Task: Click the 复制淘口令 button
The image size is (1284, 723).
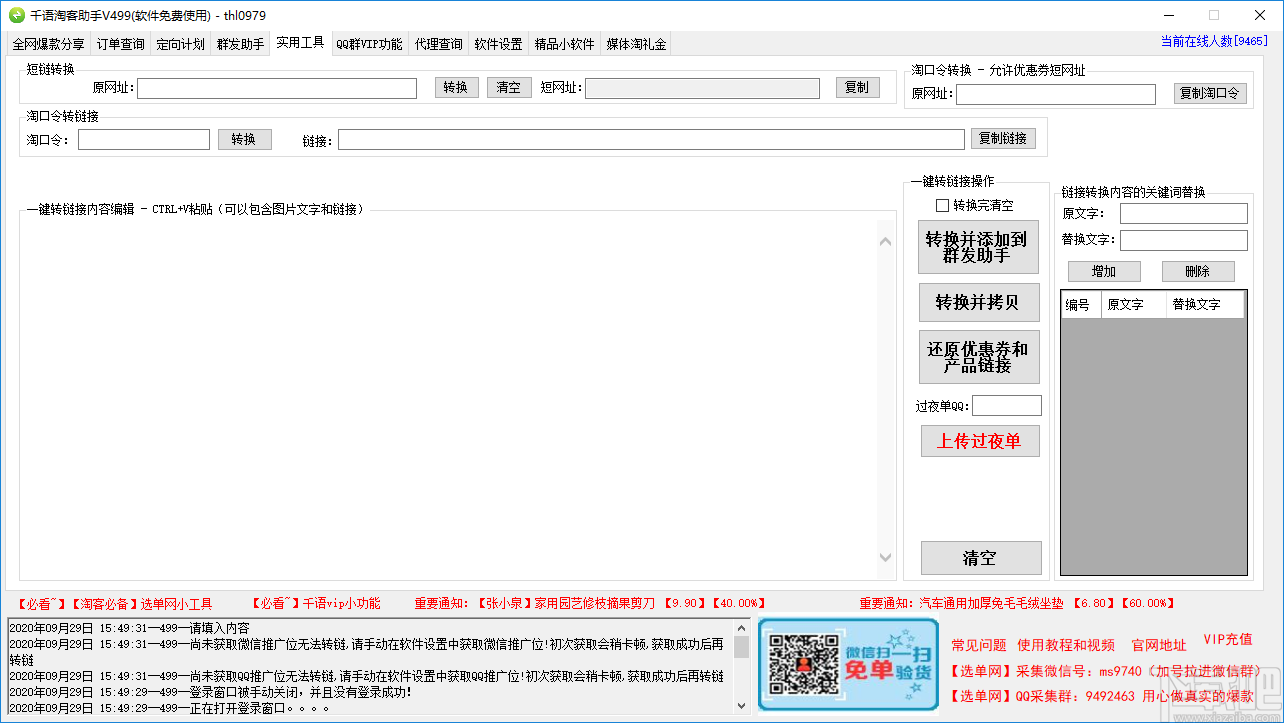Action: [1210, 94]
